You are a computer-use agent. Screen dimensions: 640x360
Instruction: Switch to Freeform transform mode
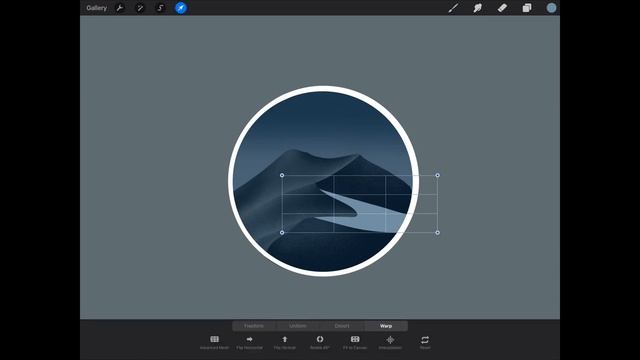pyautogui.click(x=254, y=326)
